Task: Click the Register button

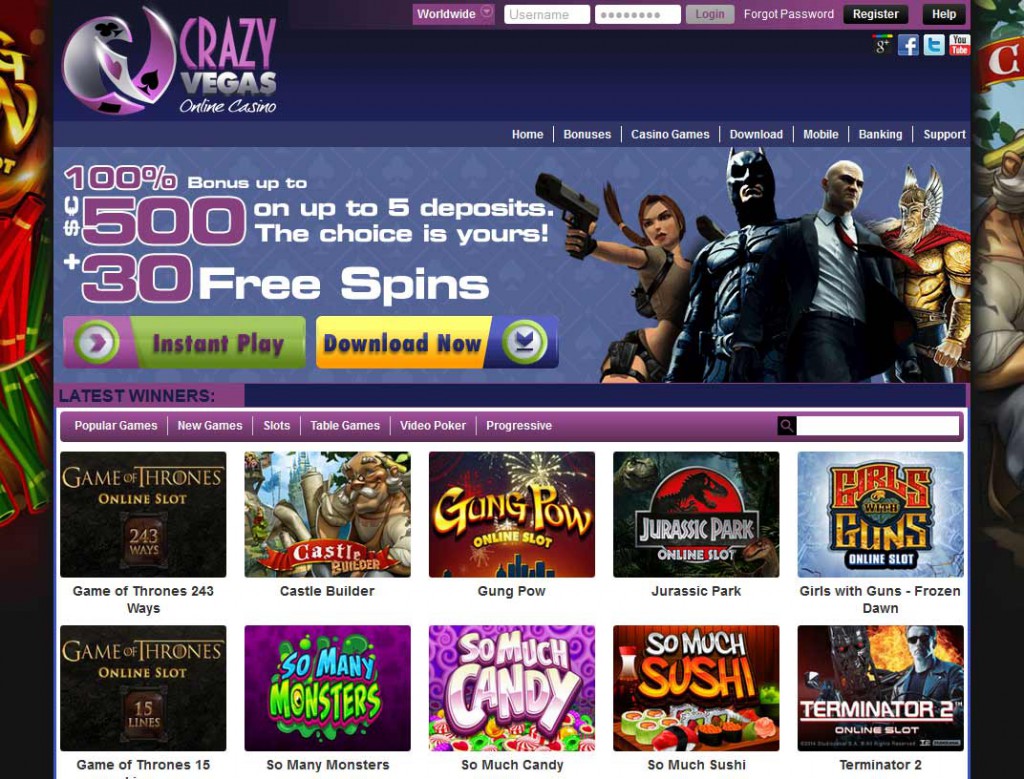Action: 875,14
